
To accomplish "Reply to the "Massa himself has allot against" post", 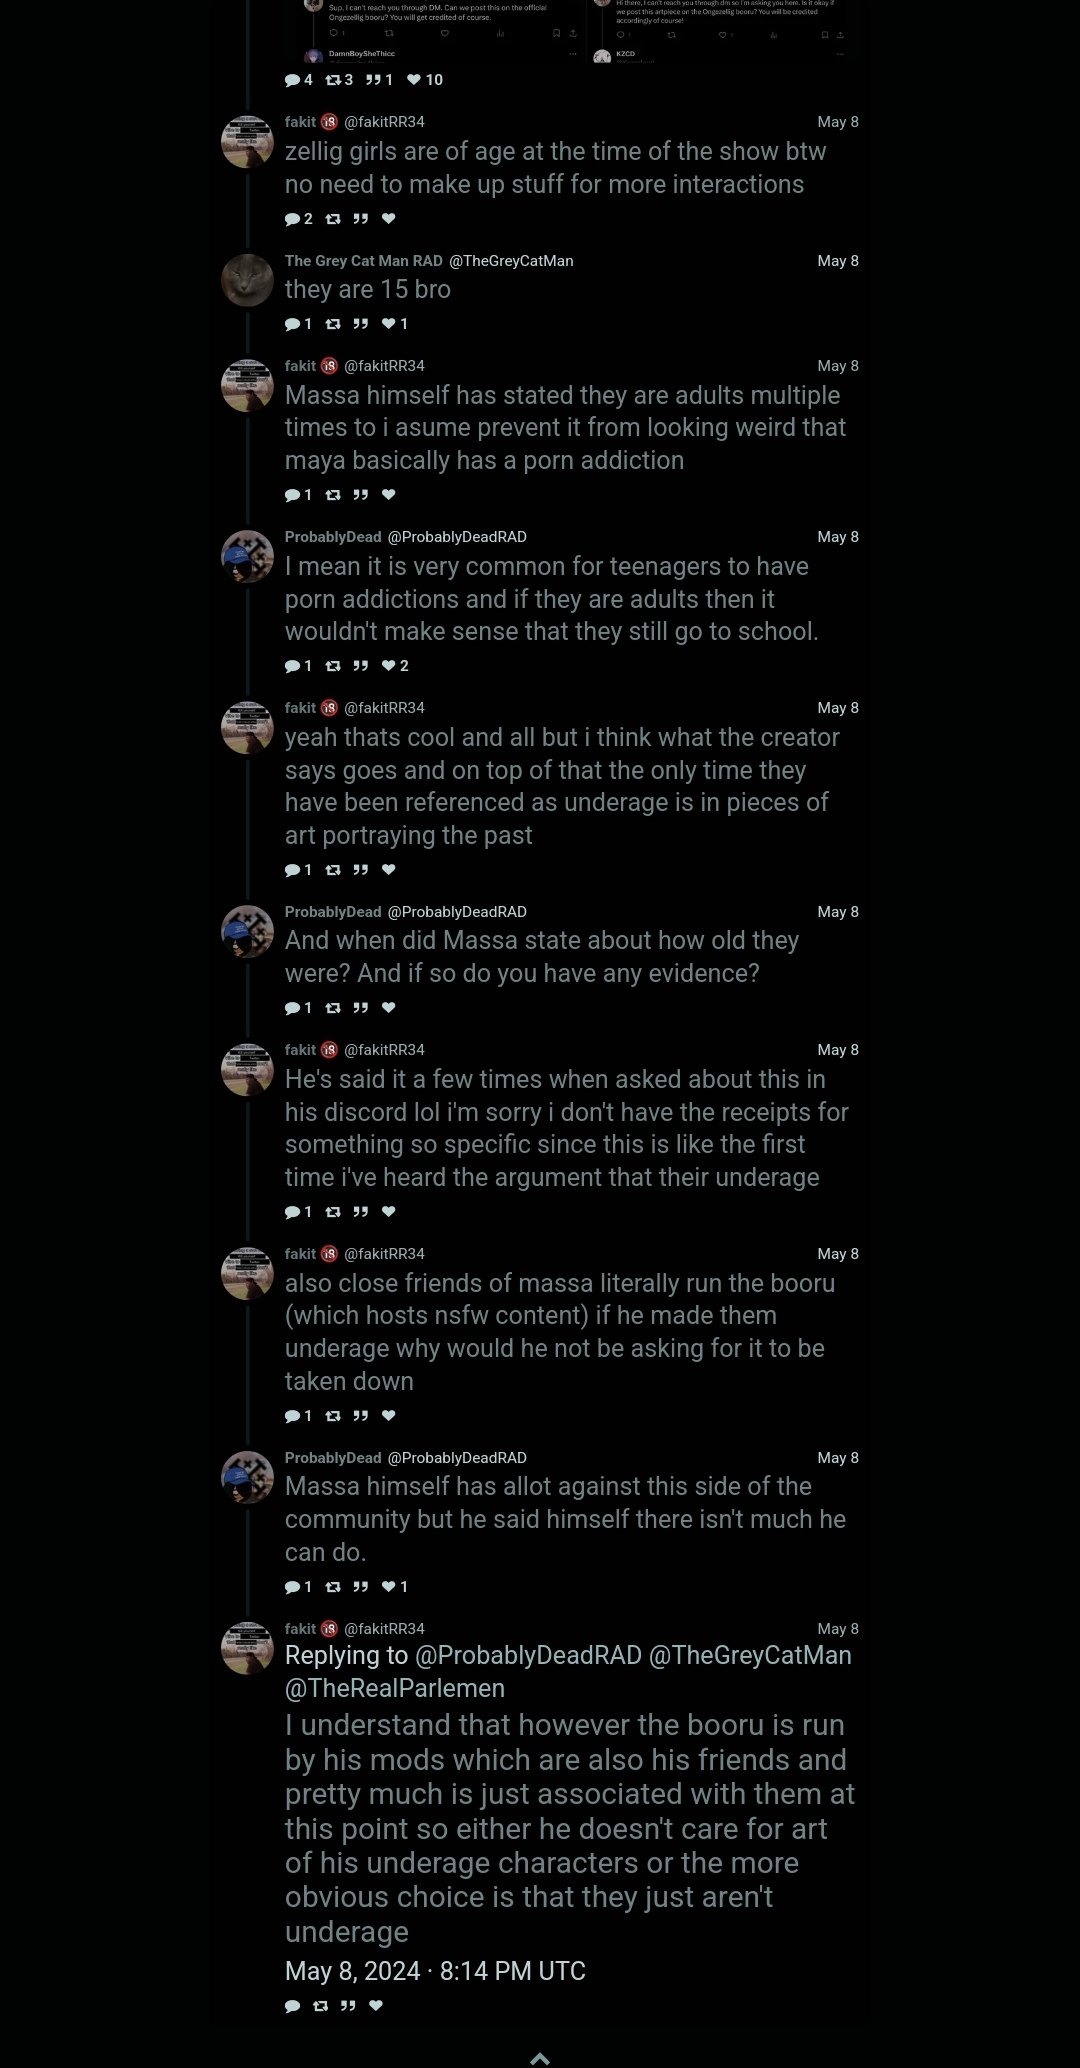I will [x=293, y=1587].
